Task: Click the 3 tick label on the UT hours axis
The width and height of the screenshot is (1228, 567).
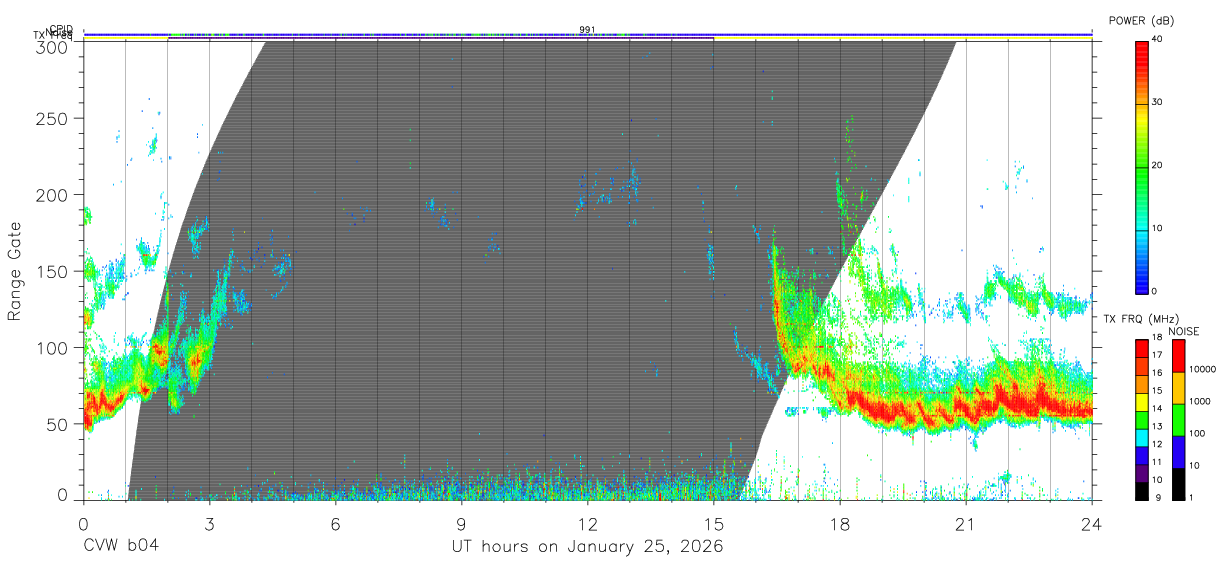Action: pos(210,523)
